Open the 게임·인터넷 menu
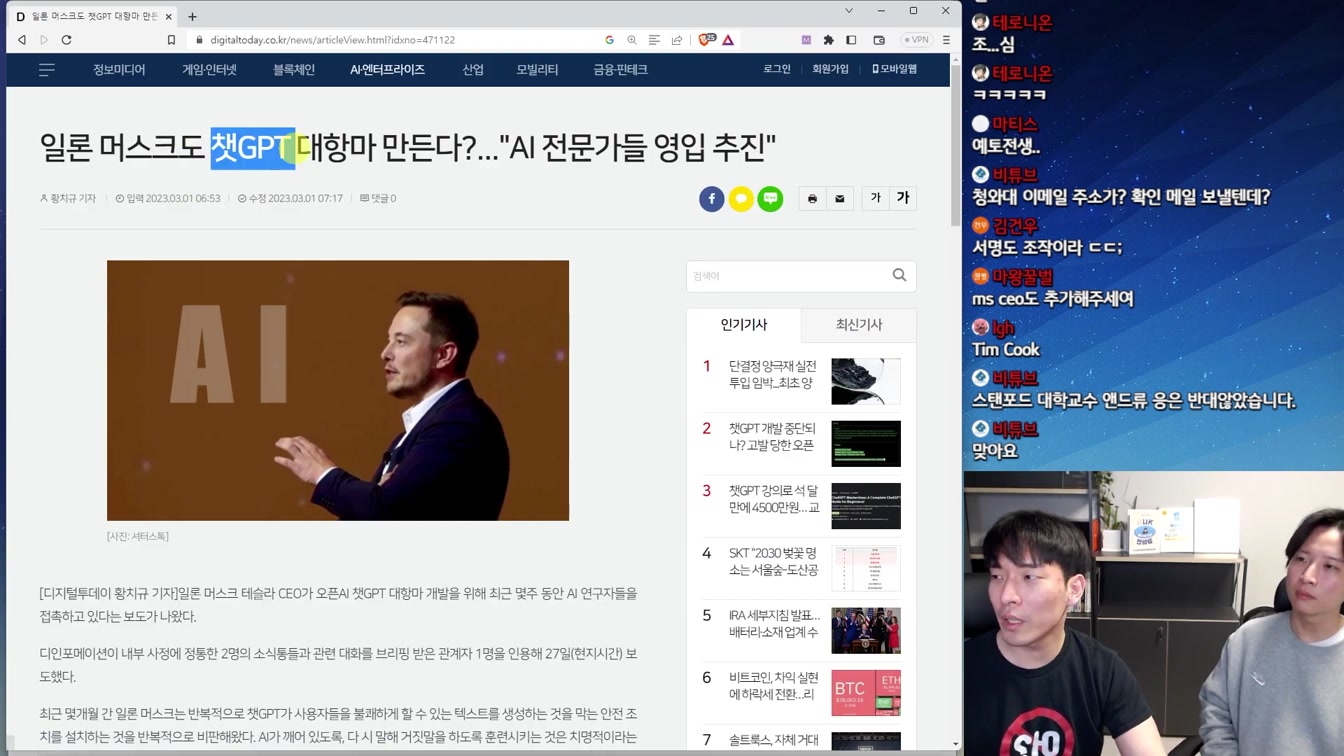Viewport: 1344px width, 756px height. (209, 70)
